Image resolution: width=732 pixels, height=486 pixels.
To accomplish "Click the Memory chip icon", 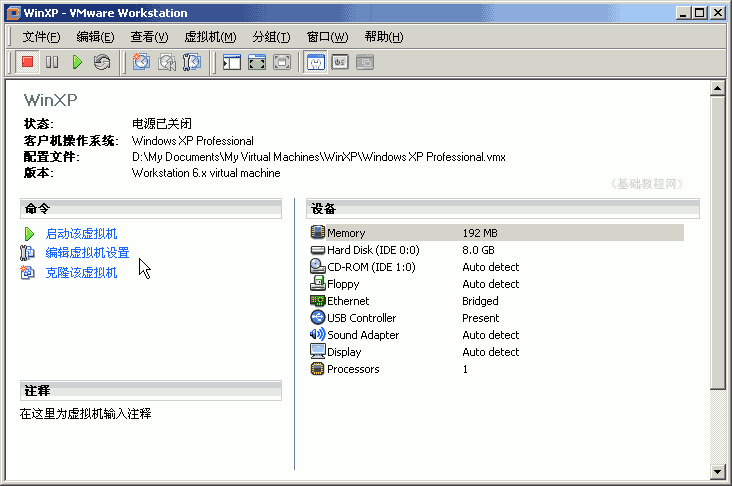I will (x=317, y=232).
